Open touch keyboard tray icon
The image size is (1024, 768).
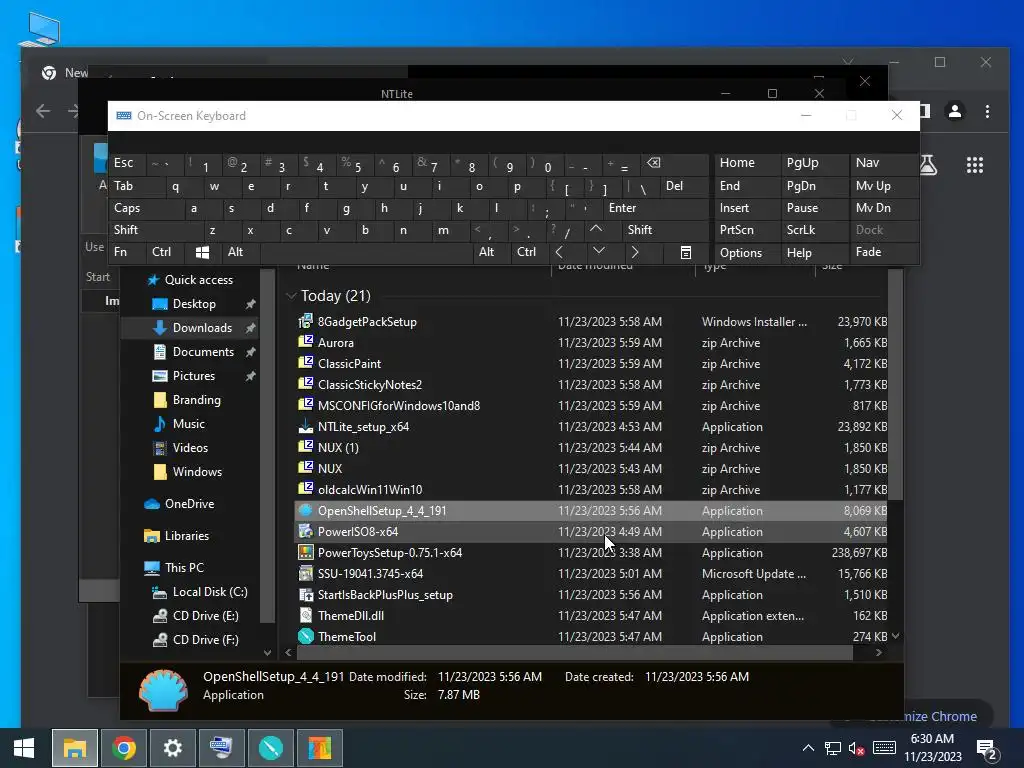[884, 748]
